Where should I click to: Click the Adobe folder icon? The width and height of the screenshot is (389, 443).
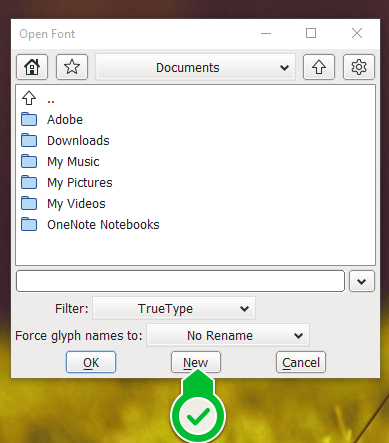click(x=29, y=119)
